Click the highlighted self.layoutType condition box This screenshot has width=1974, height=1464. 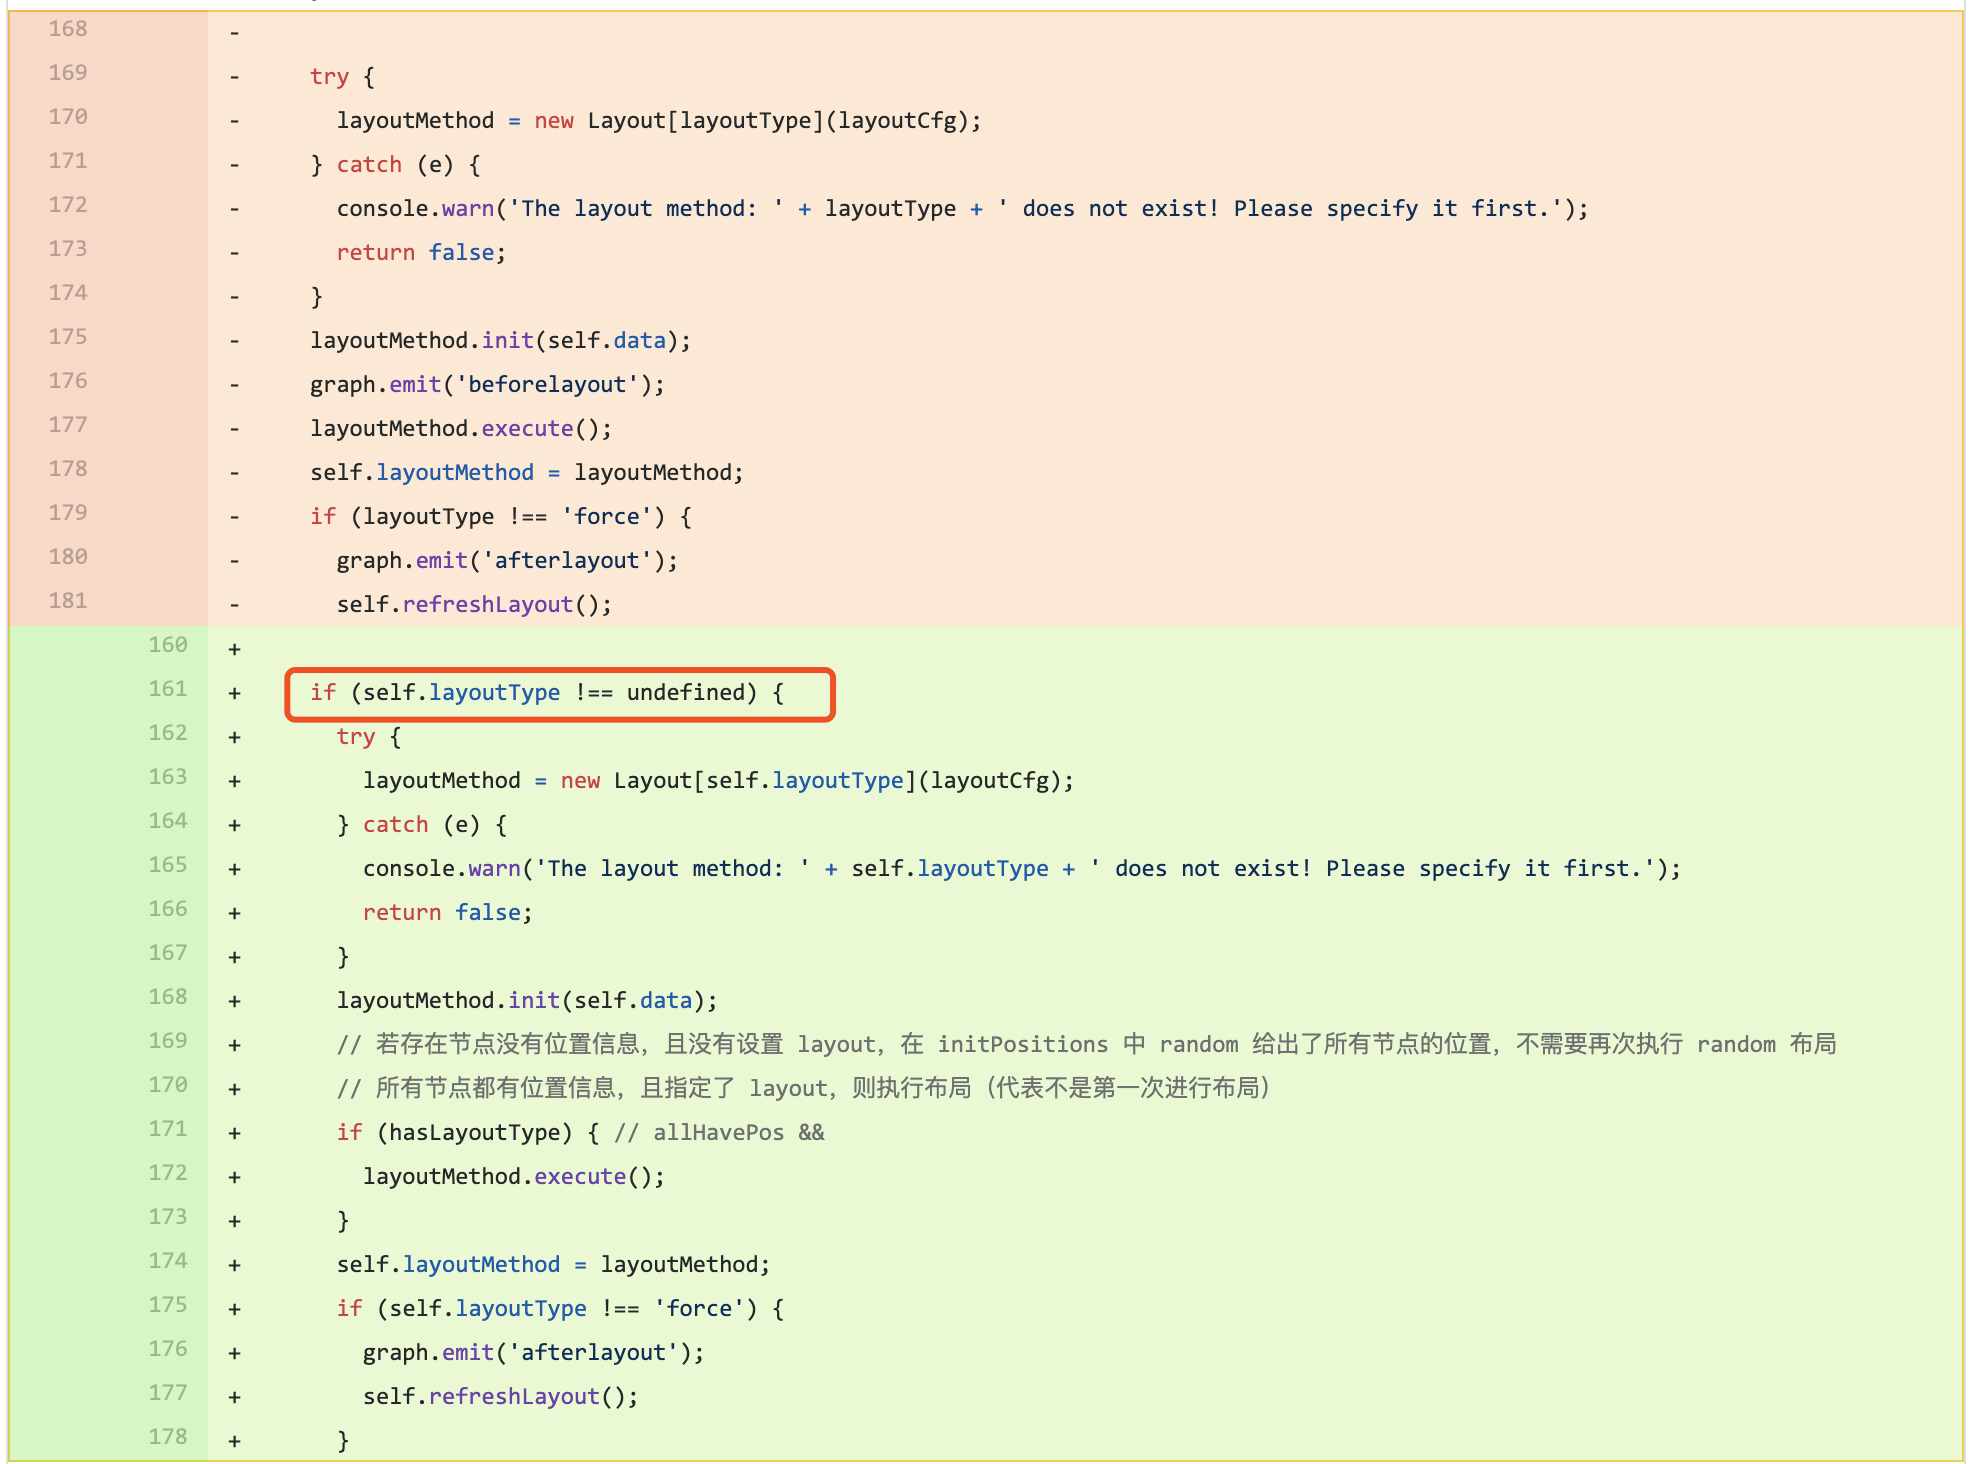560,692
